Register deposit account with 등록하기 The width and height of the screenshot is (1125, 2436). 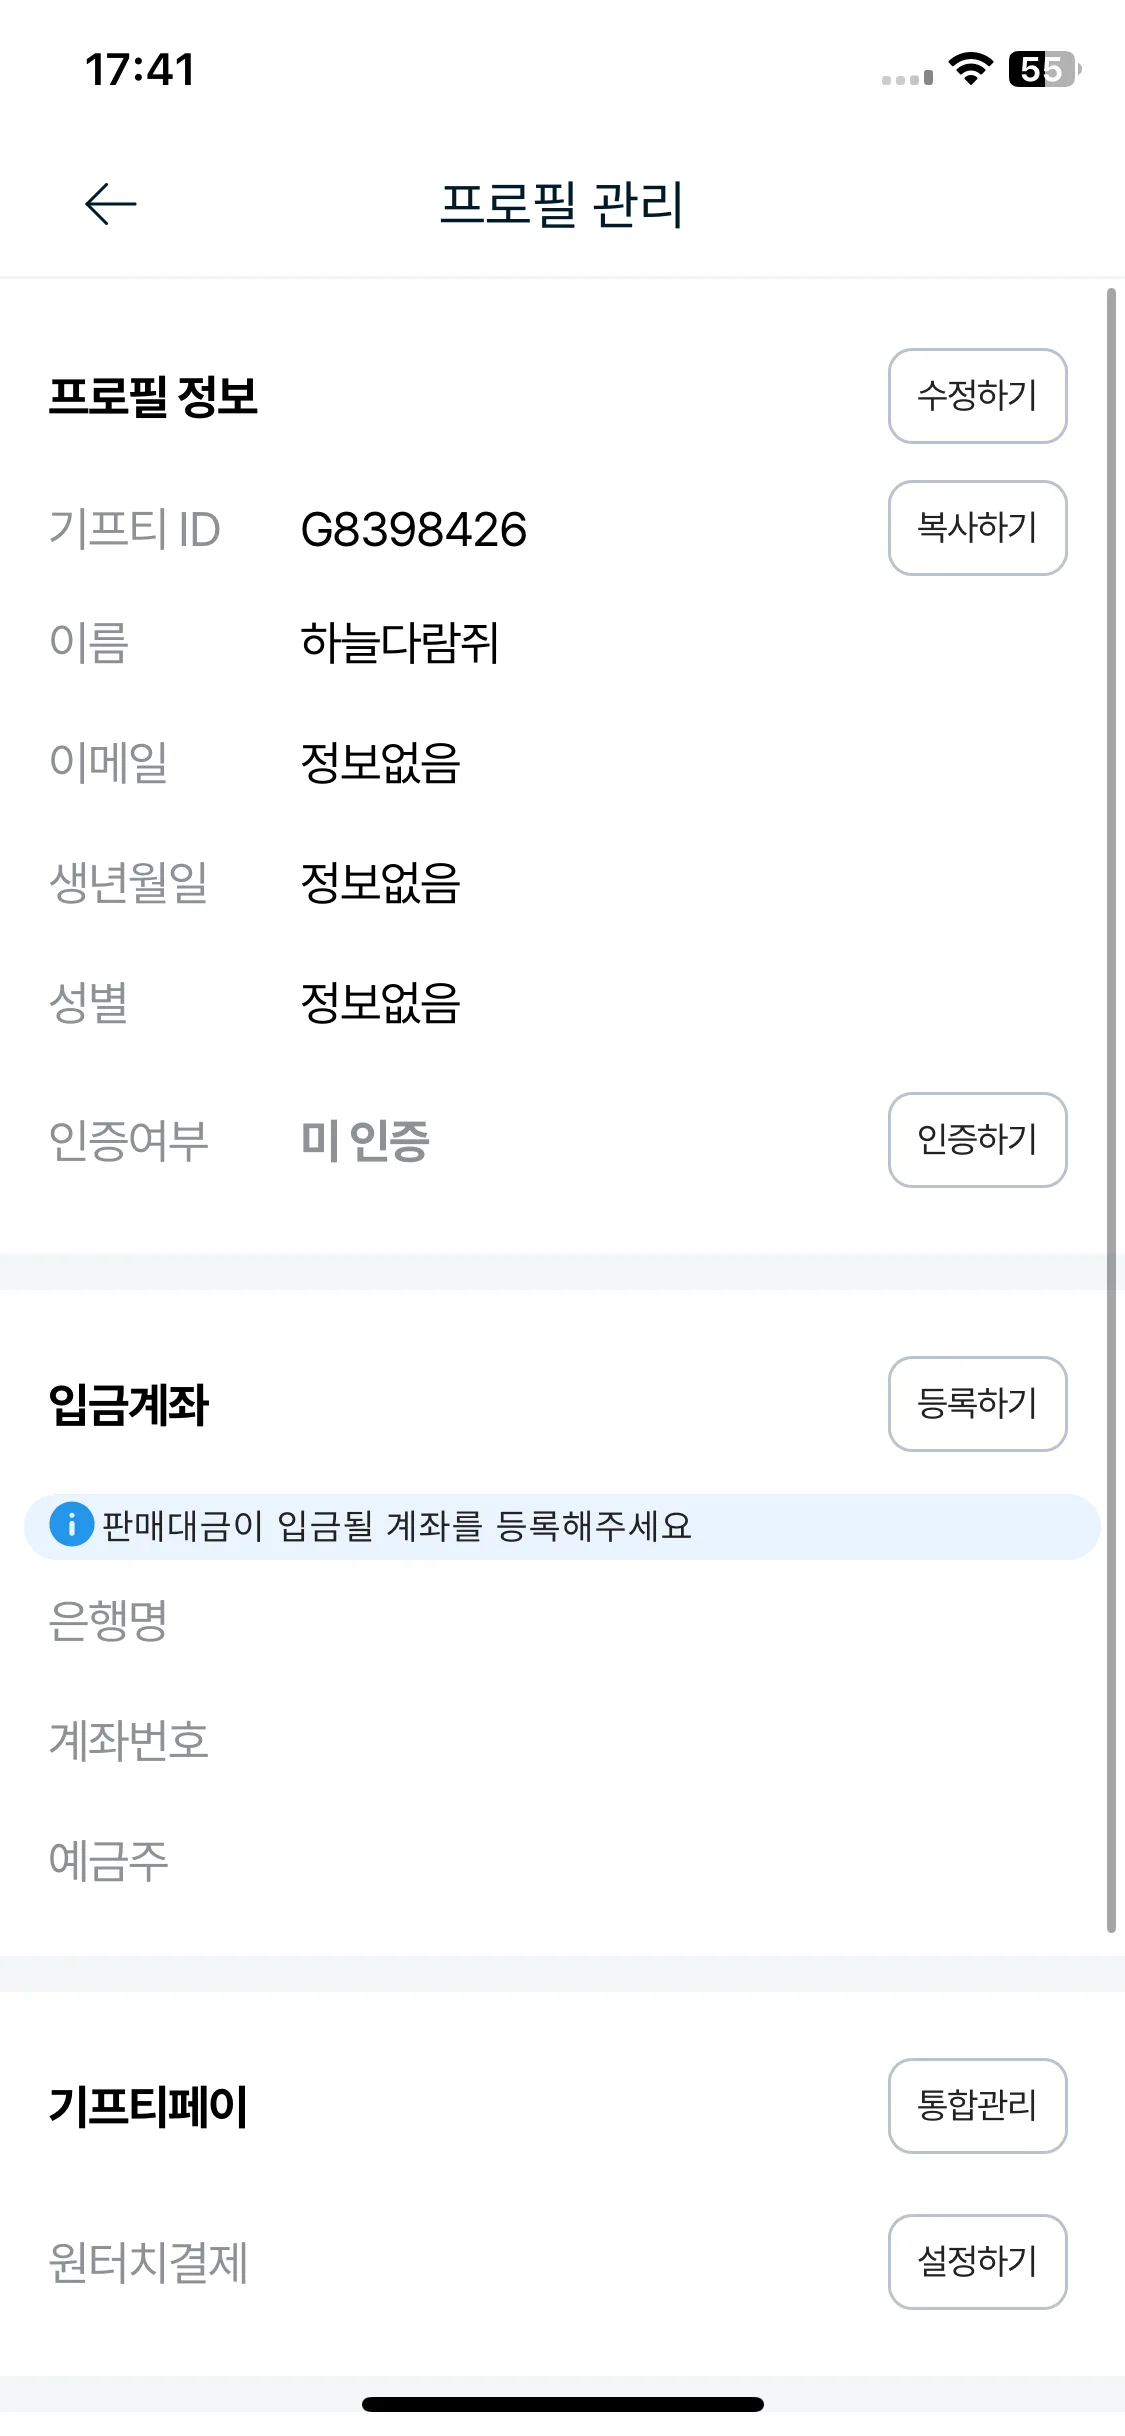click(x=977, y=1404)
